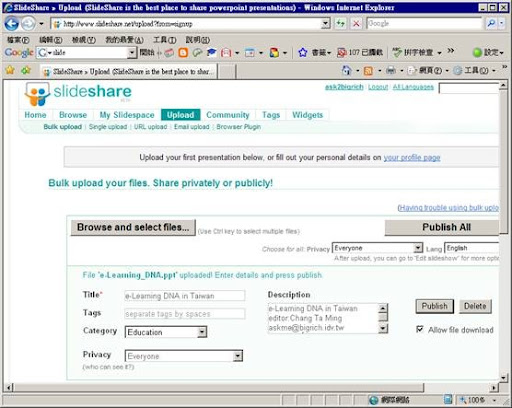The height and width of the screenshot is (408, 512).
Task: Expand the Google toolbar overflow chevron
Action: [x=451, y=51]
